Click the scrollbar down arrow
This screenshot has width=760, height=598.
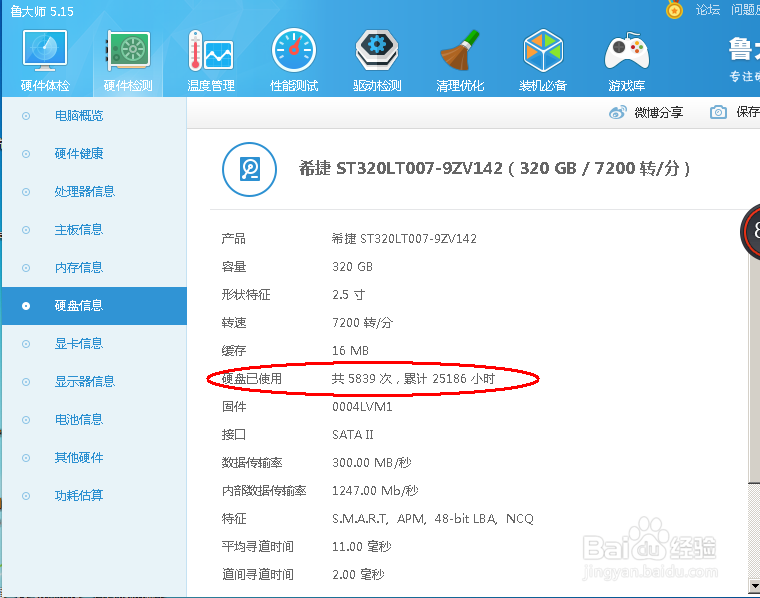coord(755,586)
